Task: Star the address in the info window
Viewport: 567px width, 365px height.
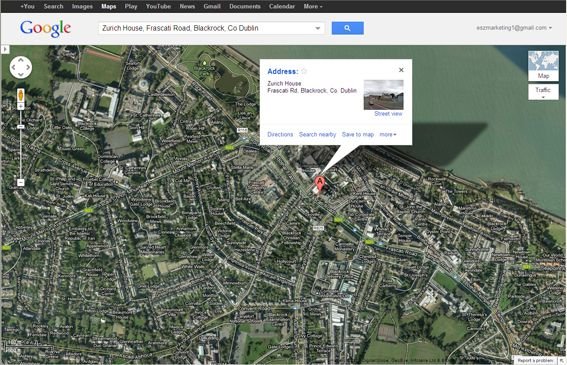Action: point(304,71)
